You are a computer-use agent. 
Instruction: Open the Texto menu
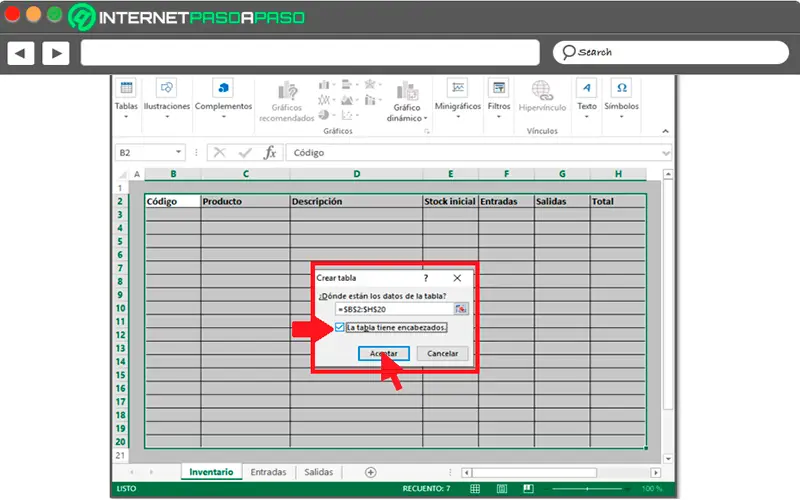(x=586, y=99)
